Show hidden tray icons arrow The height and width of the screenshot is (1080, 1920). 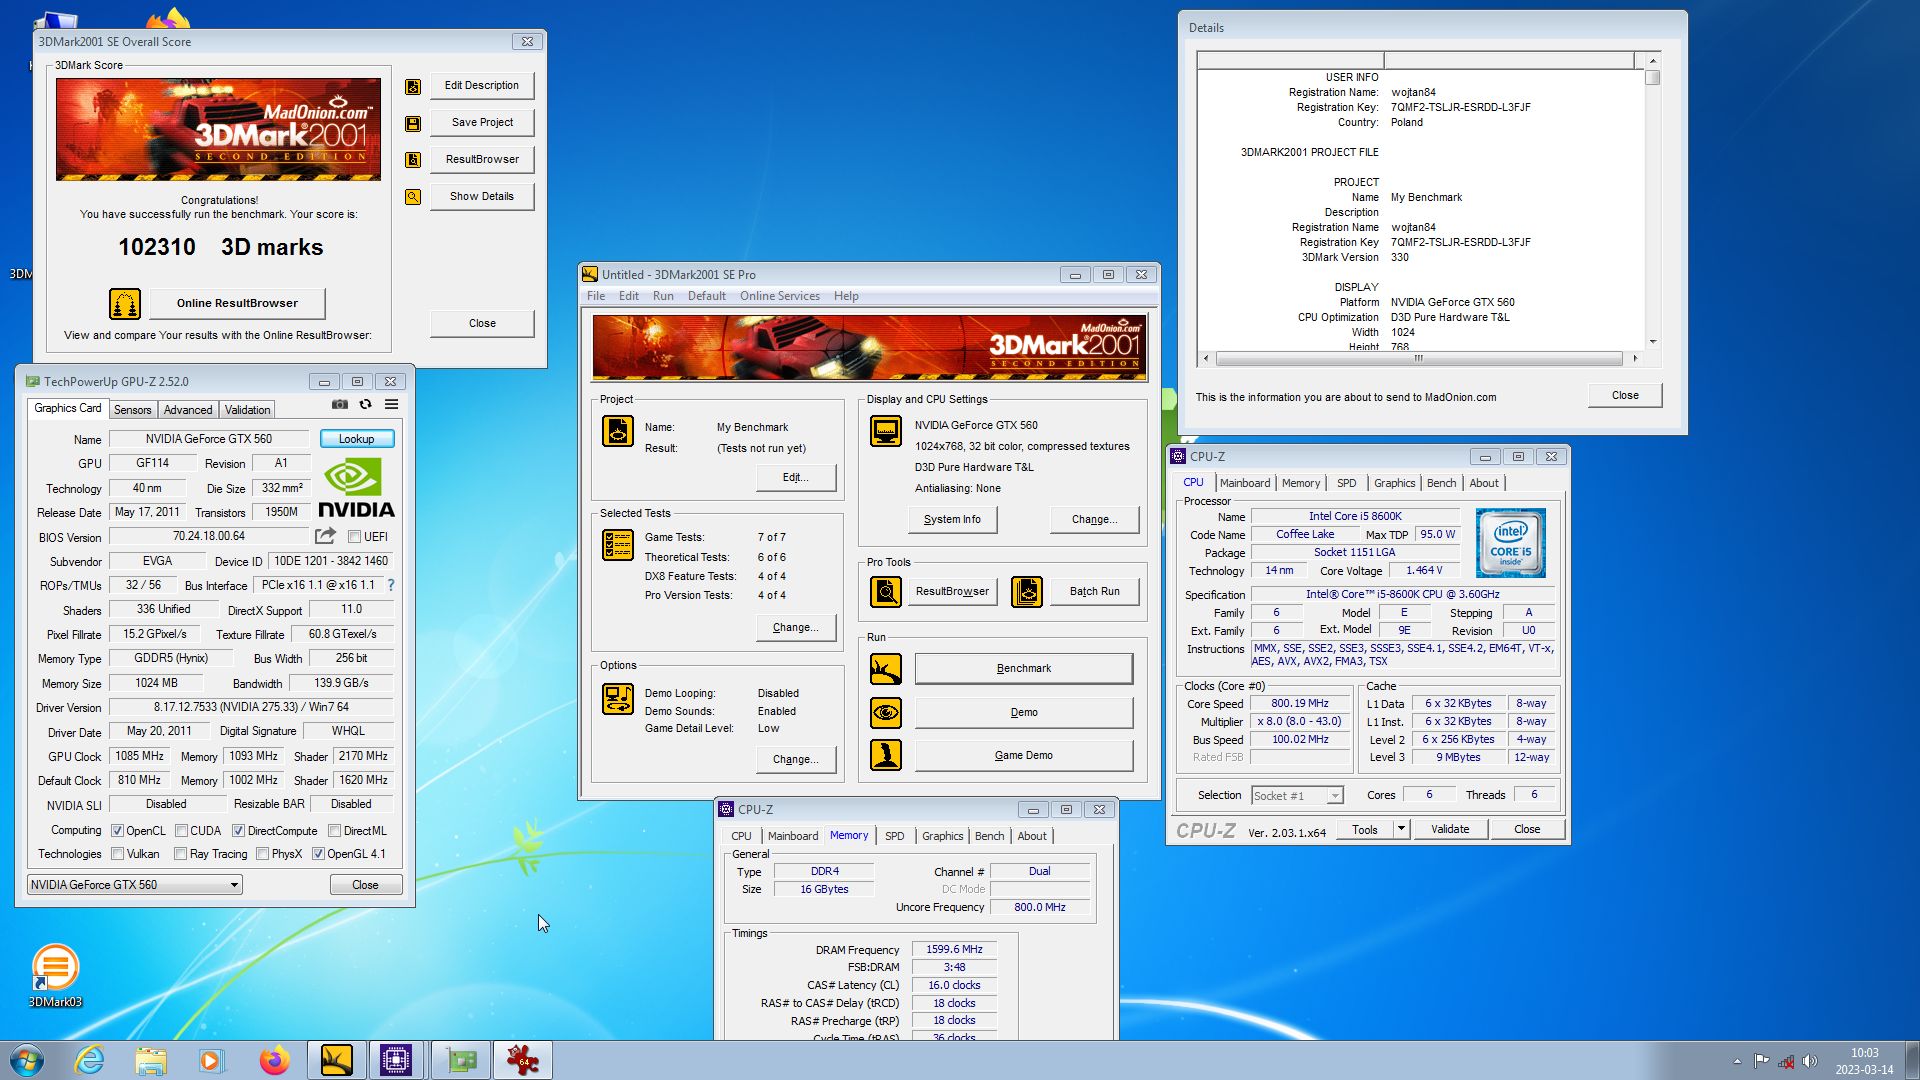tap(1737, 1061)
